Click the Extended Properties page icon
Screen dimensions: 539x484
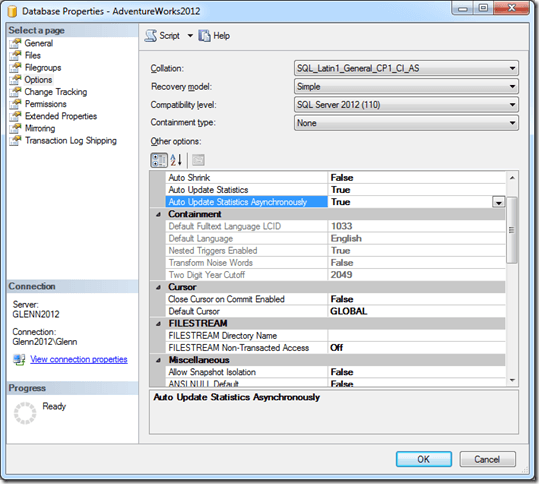(15, 116)
